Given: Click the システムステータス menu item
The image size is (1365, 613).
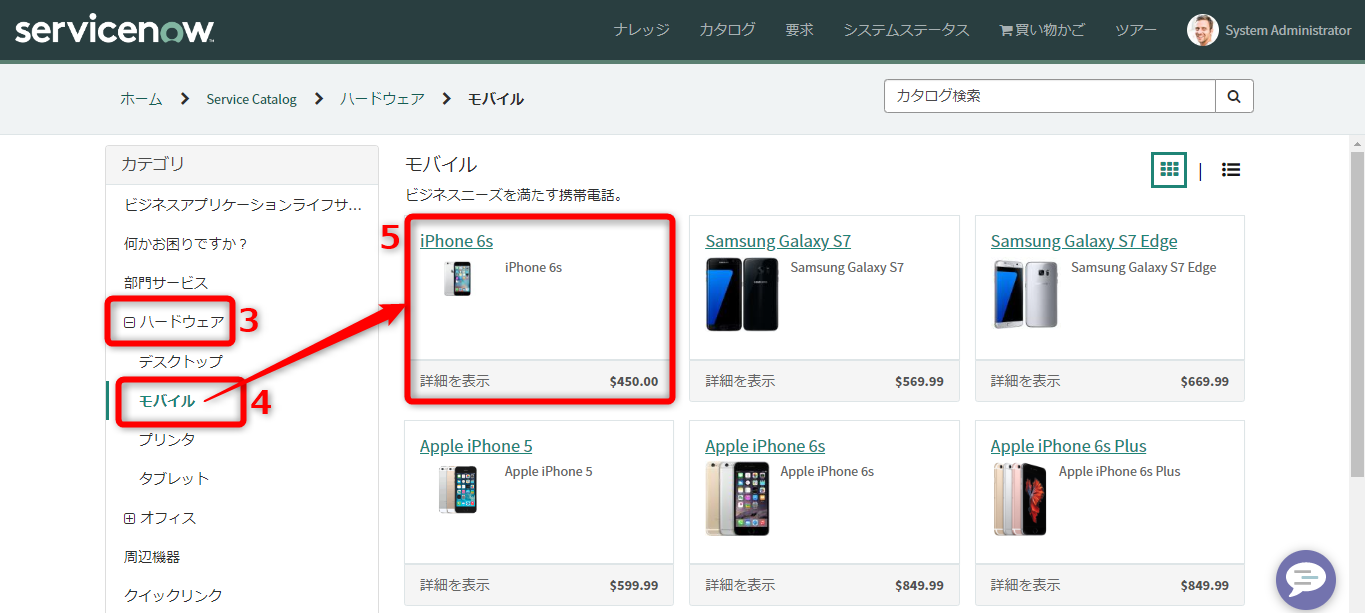Looking at the screenshot, I should 905,29.
